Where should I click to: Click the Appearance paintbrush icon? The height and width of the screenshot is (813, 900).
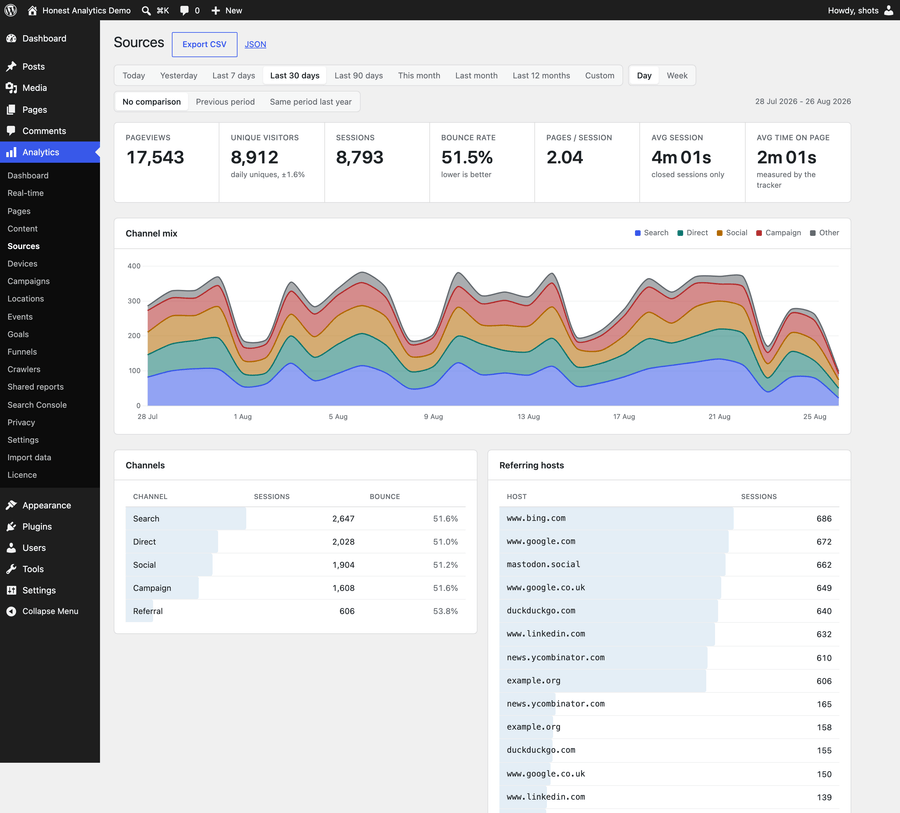click(x=11, y=505)
